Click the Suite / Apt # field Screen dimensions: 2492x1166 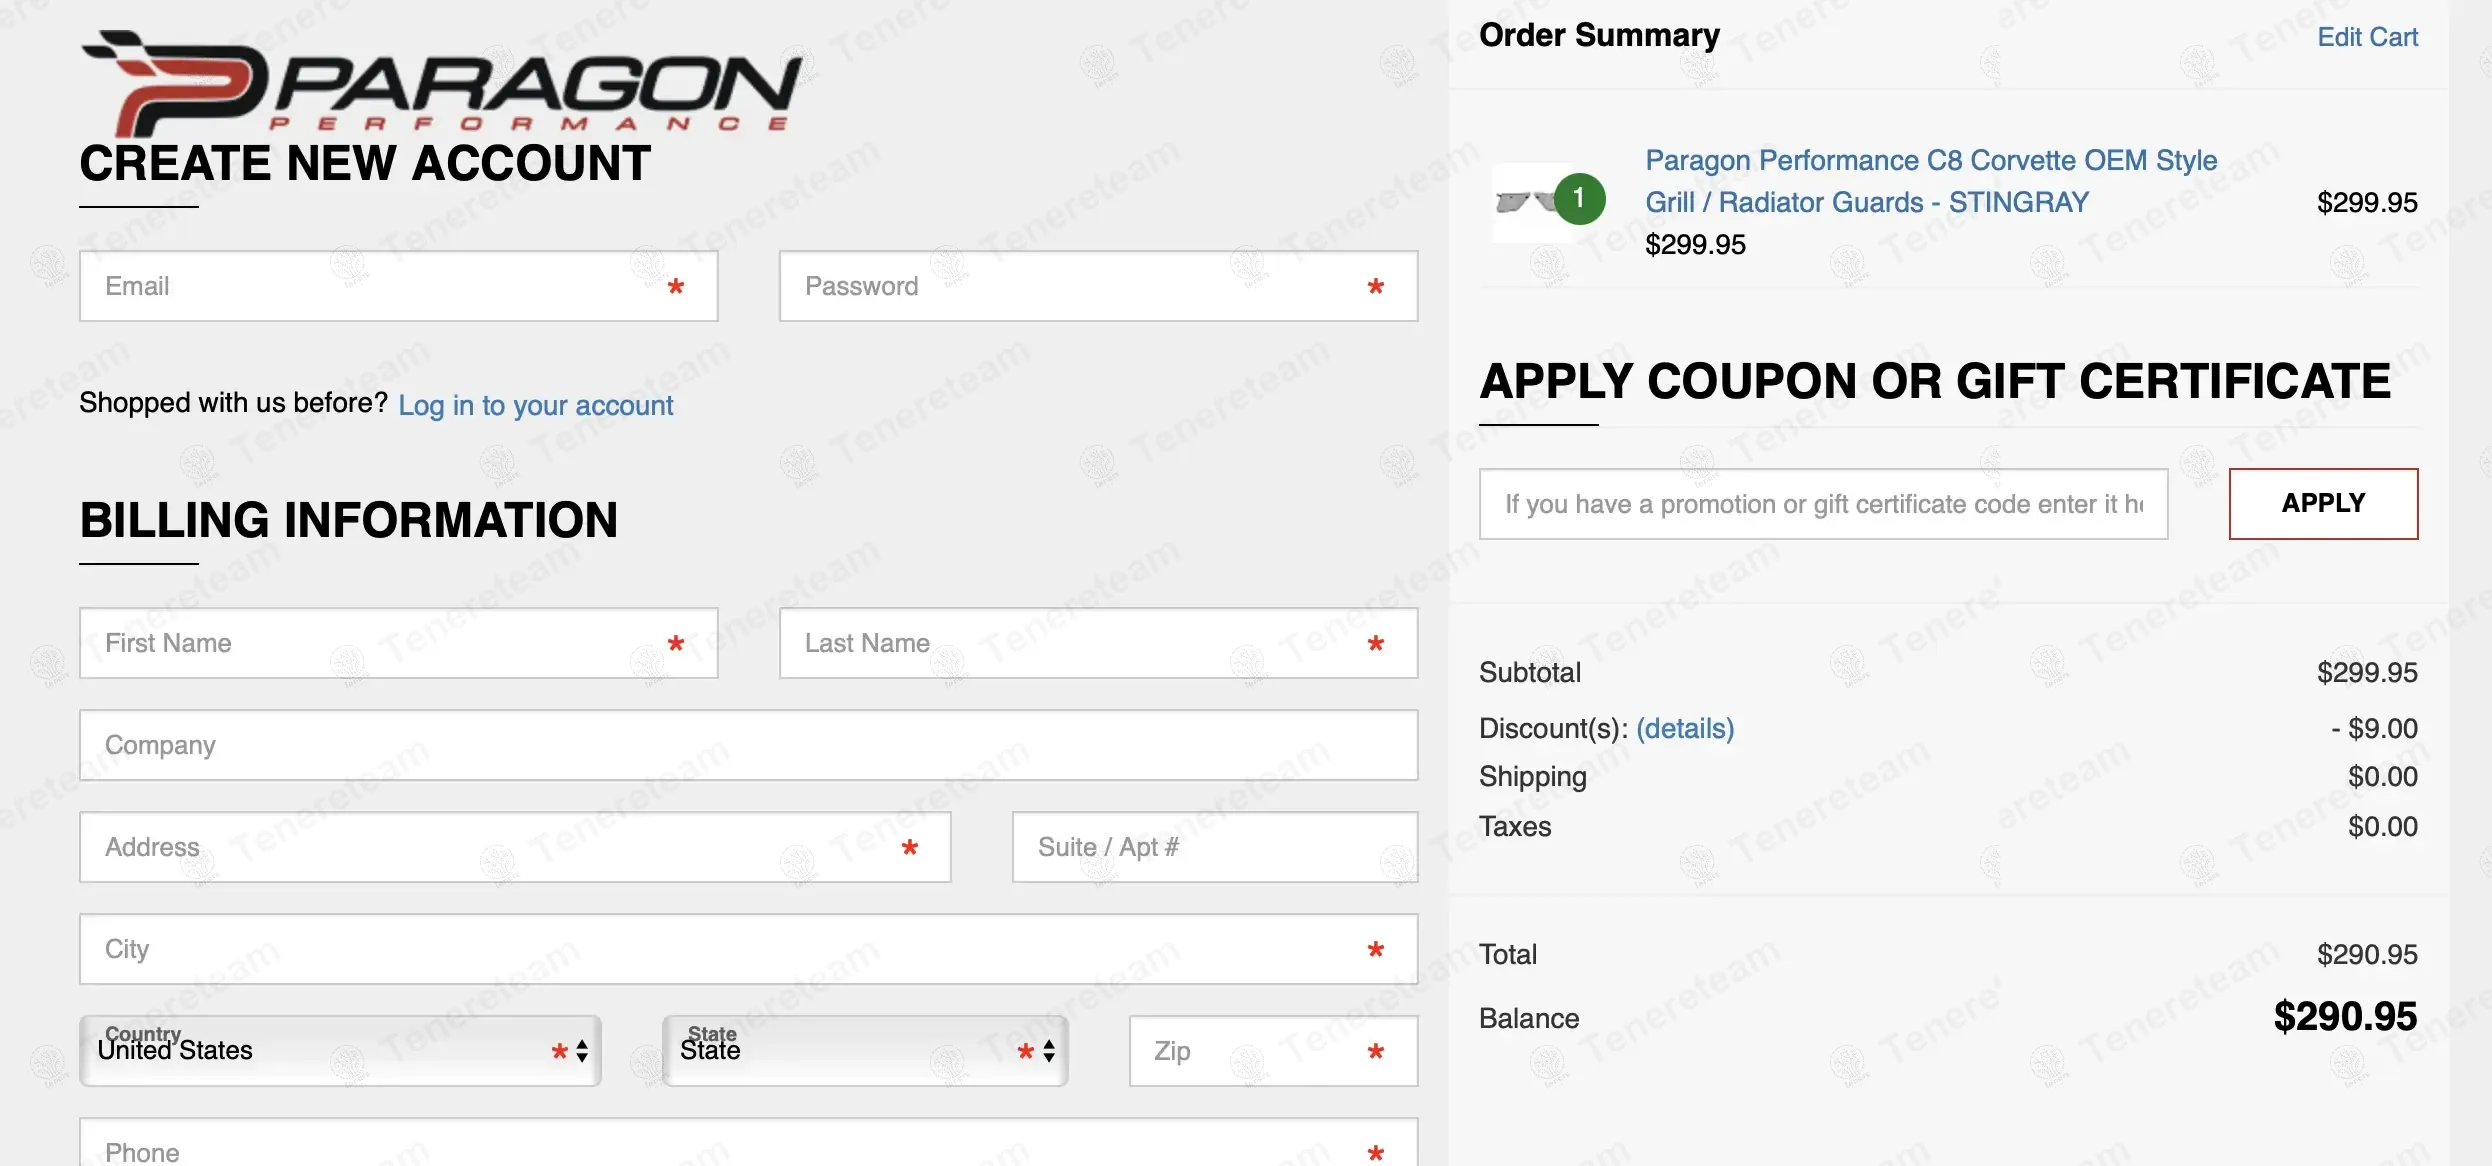click(1214, 847)
